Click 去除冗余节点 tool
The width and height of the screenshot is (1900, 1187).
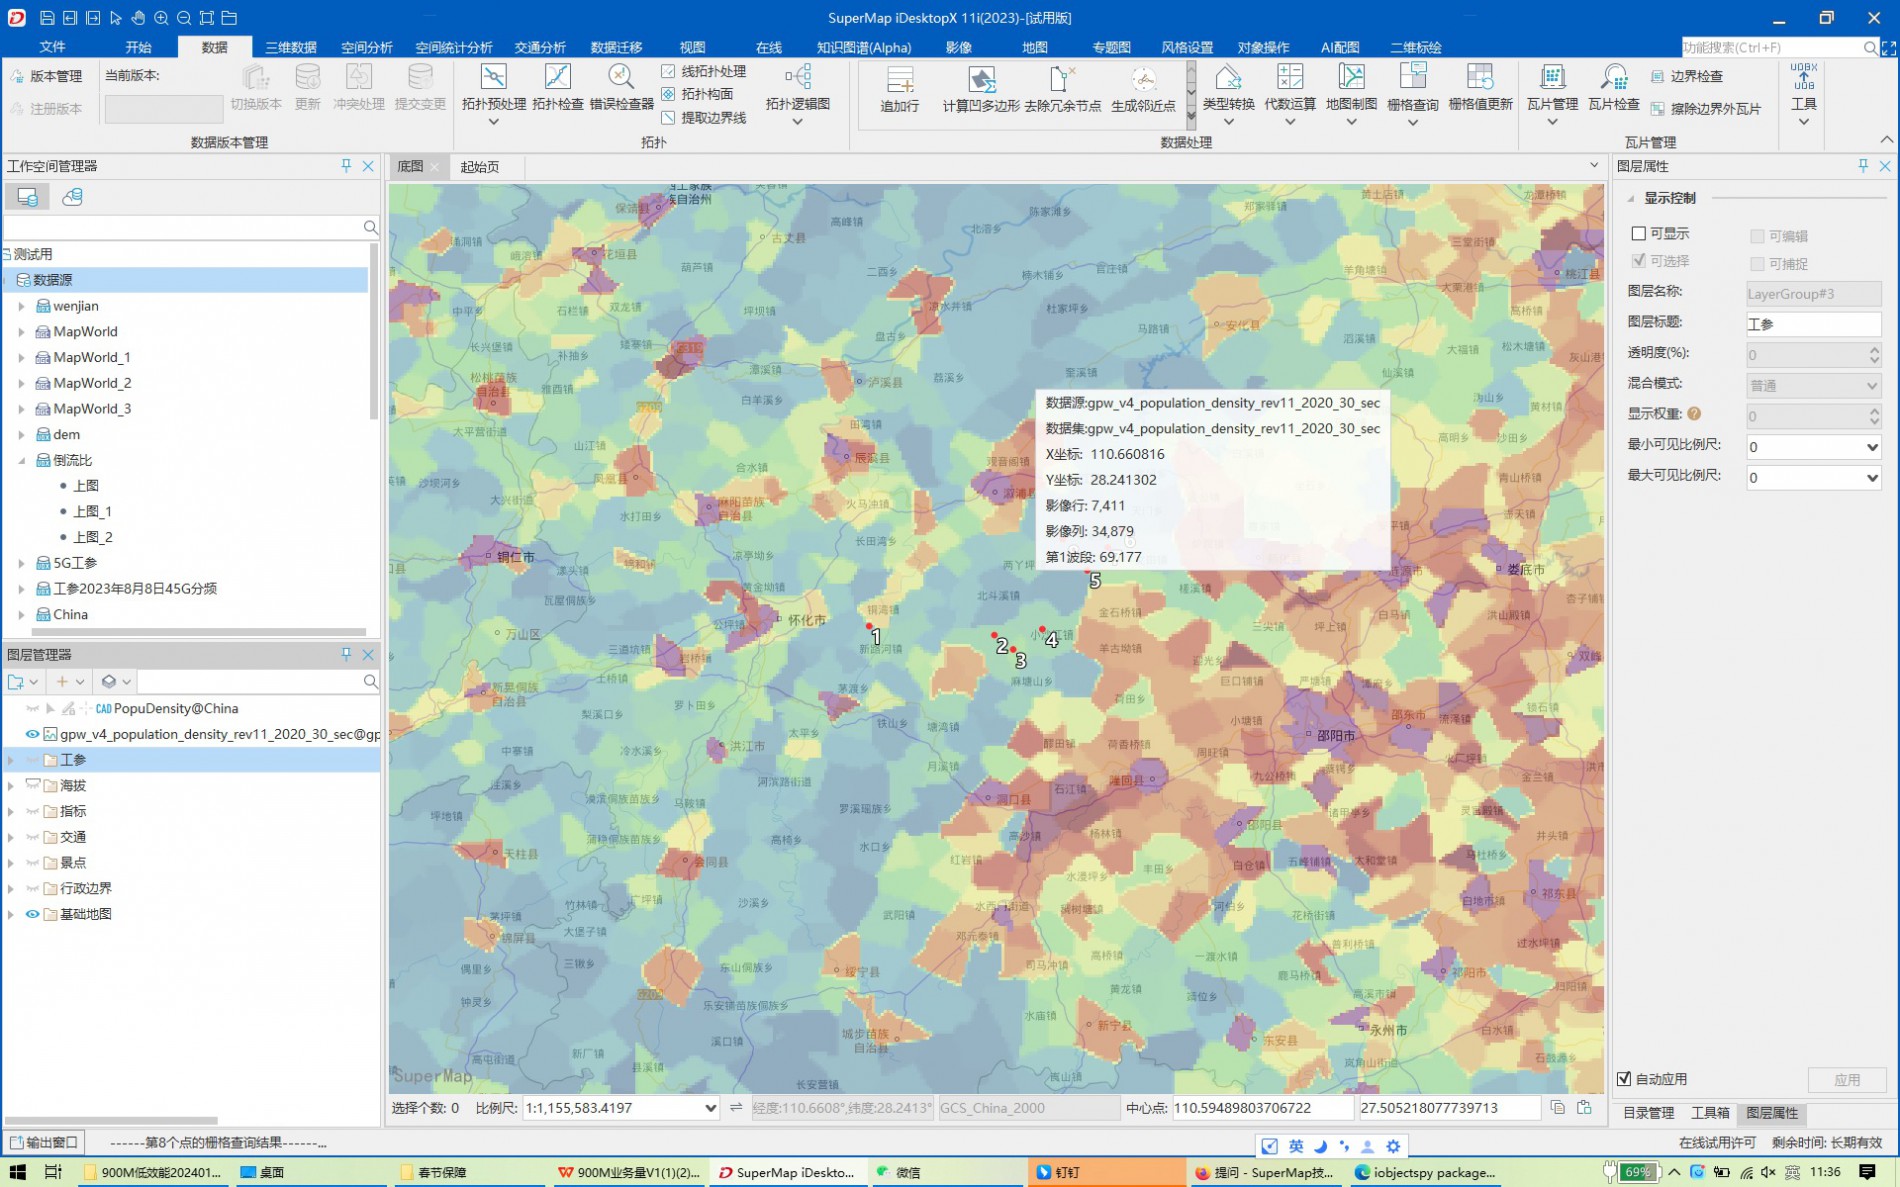tap(1062, 89)
